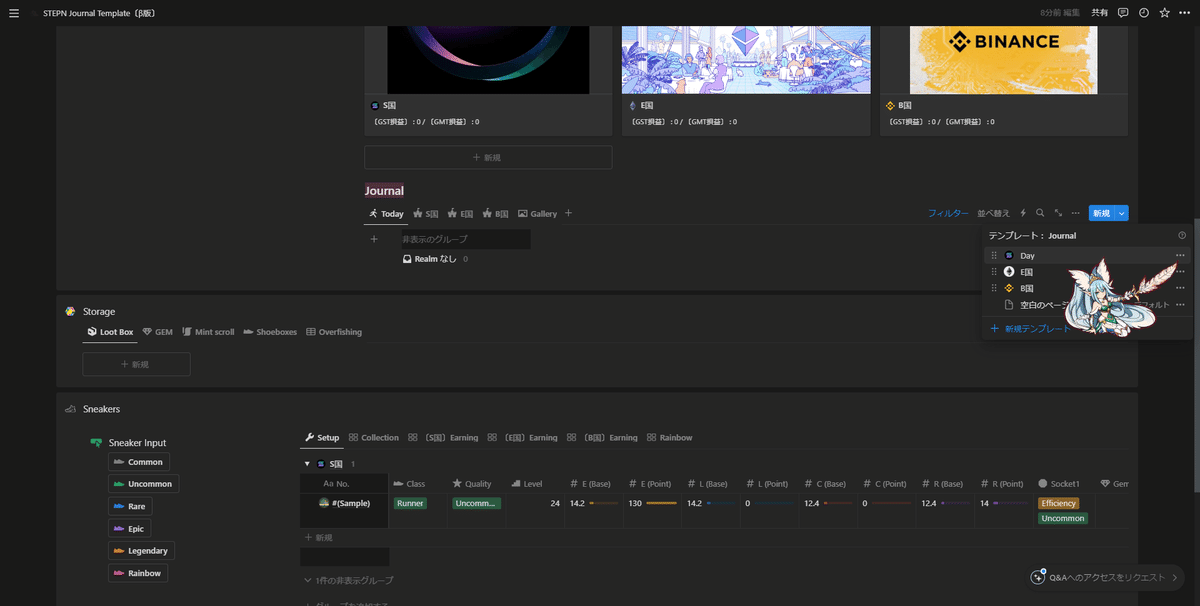Switch to the Gallery view tab
This screenshot has height=606, width=1200.
[537, 214]
